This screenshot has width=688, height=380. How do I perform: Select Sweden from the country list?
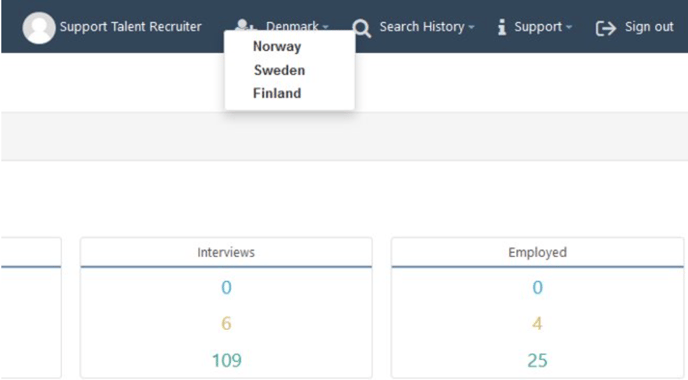point(279,70)
